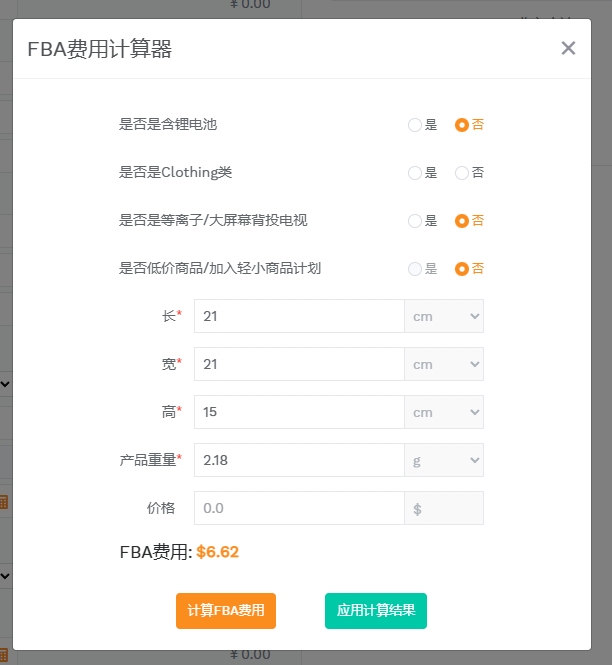Image resolution: width=612 pixels, height=665 pixels.
Task: Select 否 for 是否是Clothing类
Action: pos(462,173)
